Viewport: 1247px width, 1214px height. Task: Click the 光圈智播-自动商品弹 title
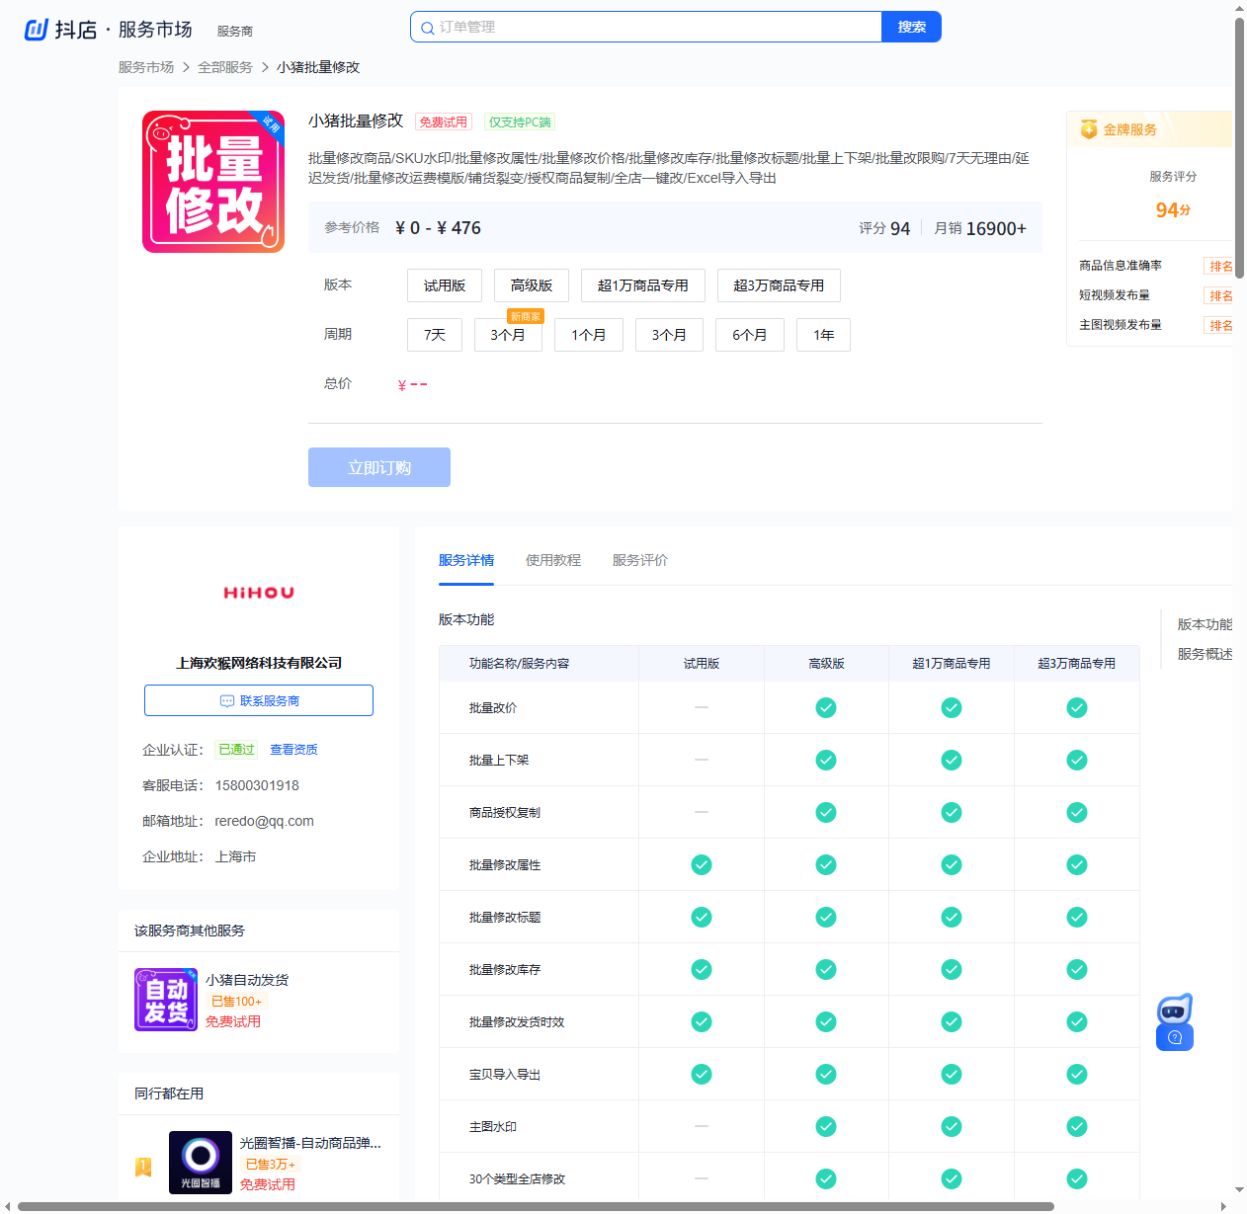pyautogui.click(x=310, y=1143)
